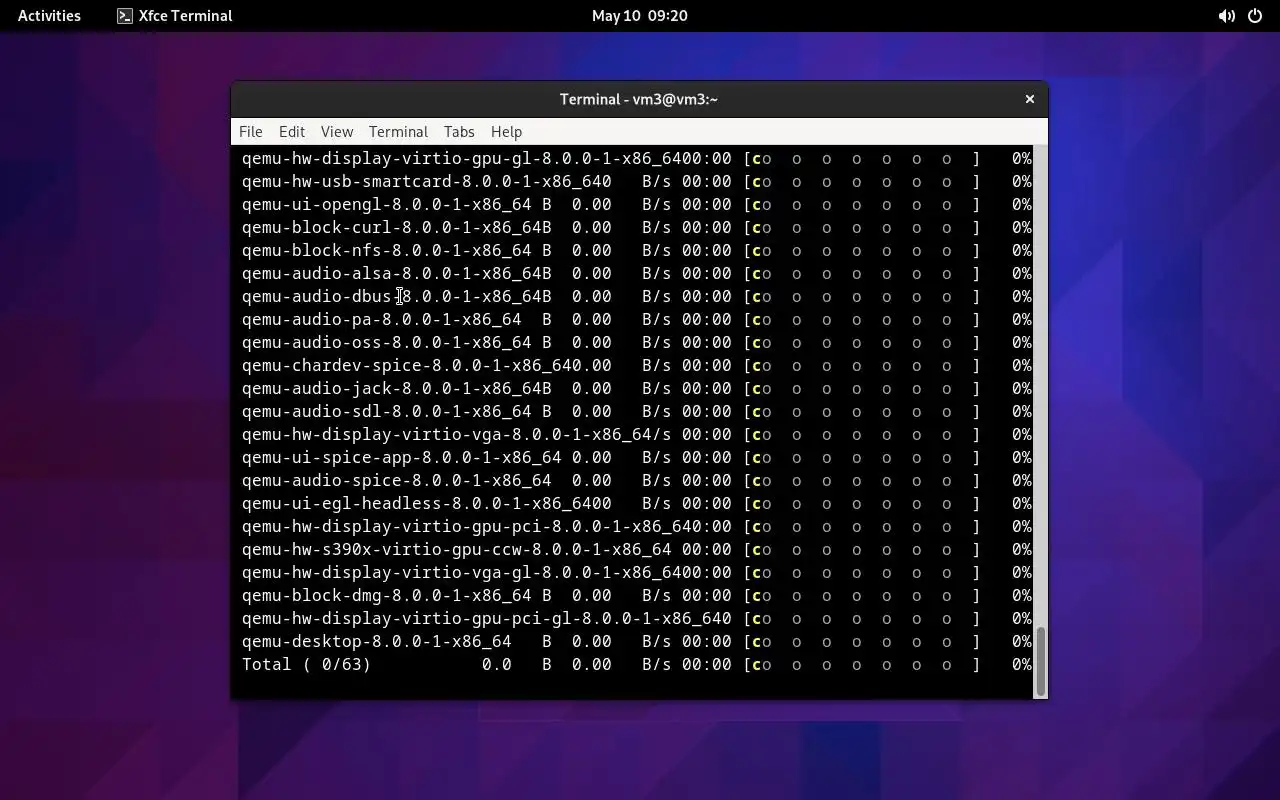Click the qemu-audio-spice-8.0.0-1-x86_64 line
The width and height of the screenshot is (1280, 800).
pyautogui.click(x=636, y=481)
